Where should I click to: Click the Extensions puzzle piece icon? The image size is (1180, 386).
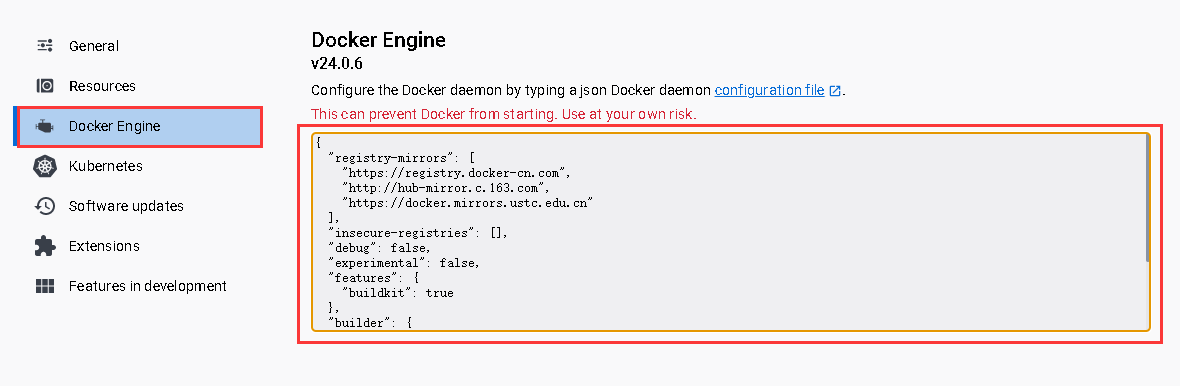pyautogui.click(x=45, y=246)
